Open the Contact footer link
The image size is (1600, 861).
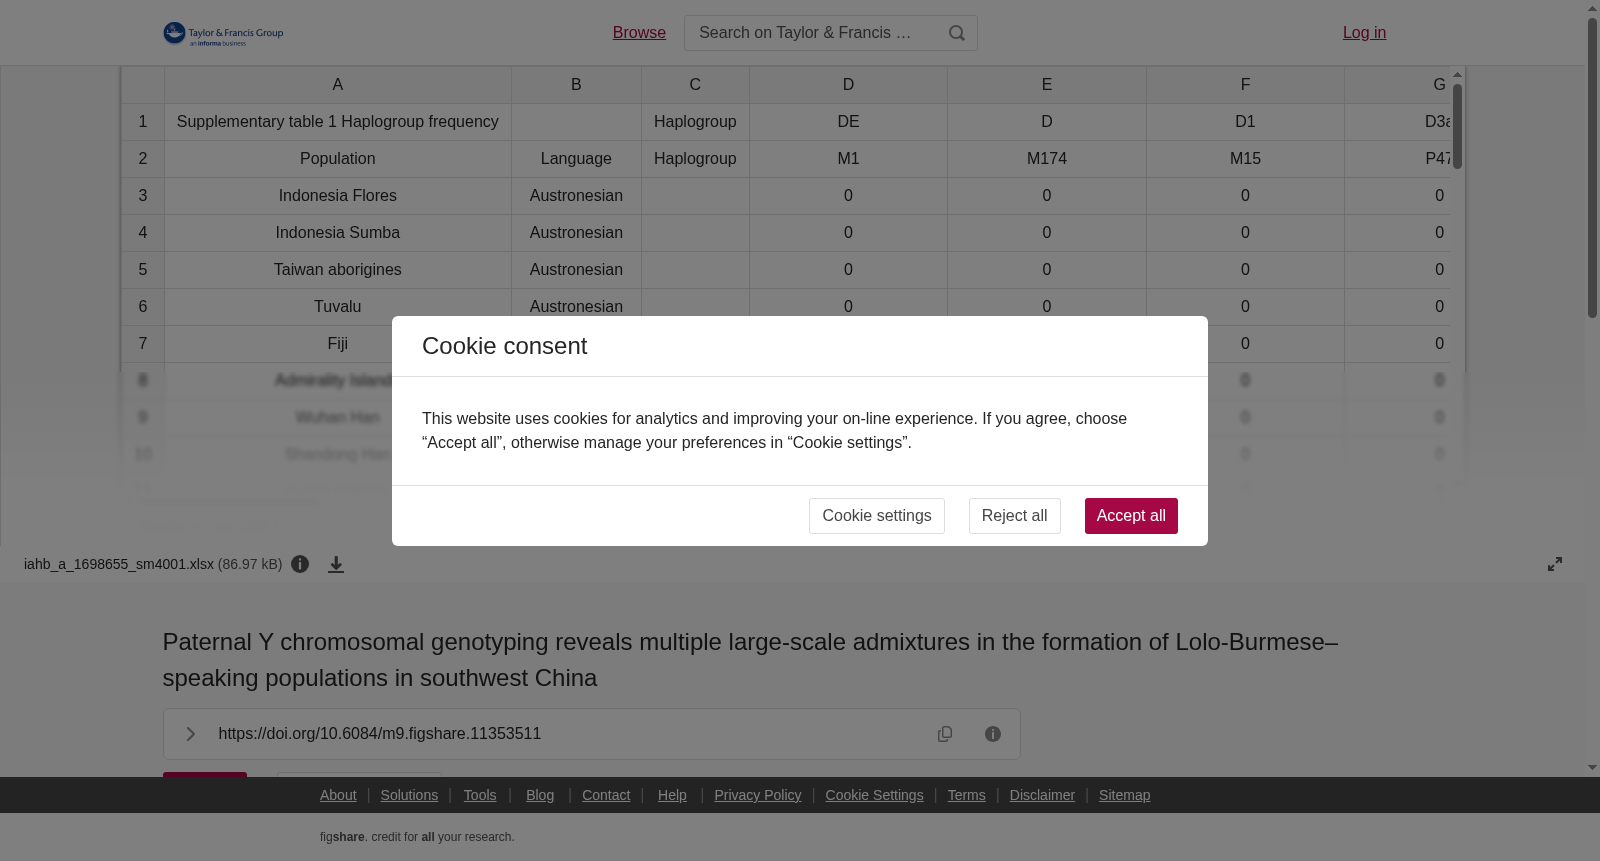pyautogui.click(x=606, y=795)
